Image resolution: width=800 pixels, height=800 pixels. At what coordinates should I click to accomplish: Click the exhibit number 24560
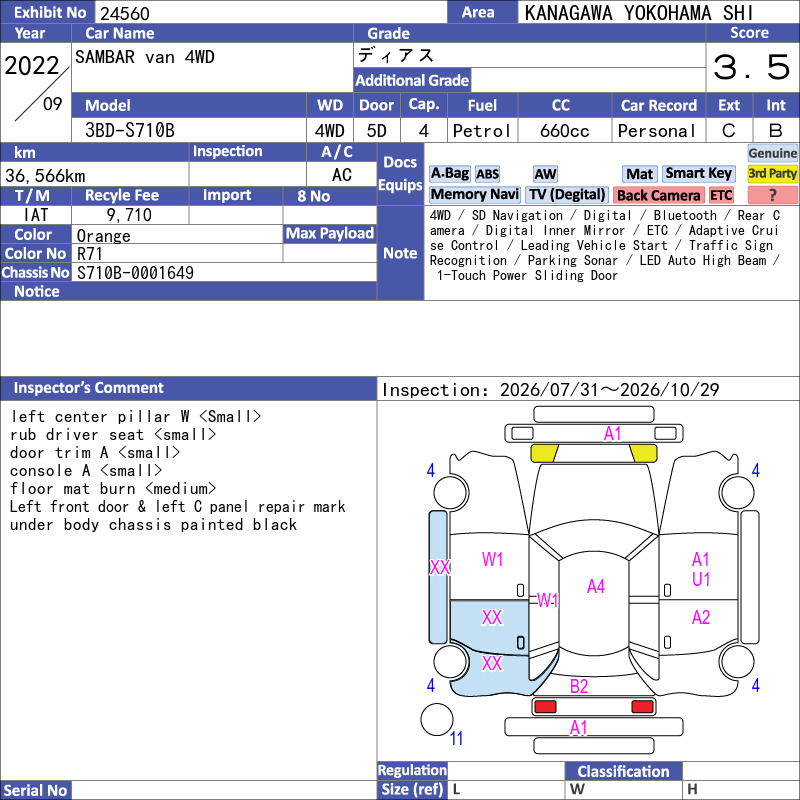coord(125,13)
